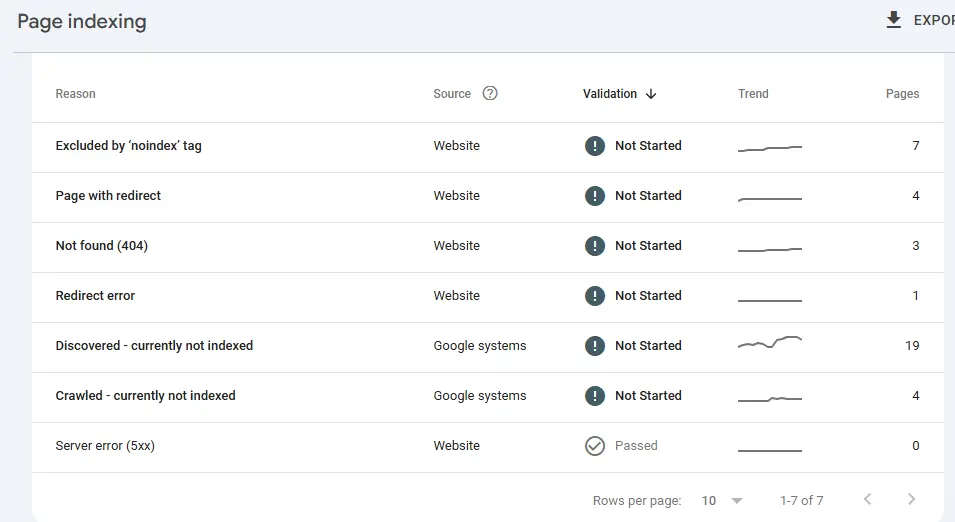
Task: Open Redirect error reason
Action: (x=95, y=295)
